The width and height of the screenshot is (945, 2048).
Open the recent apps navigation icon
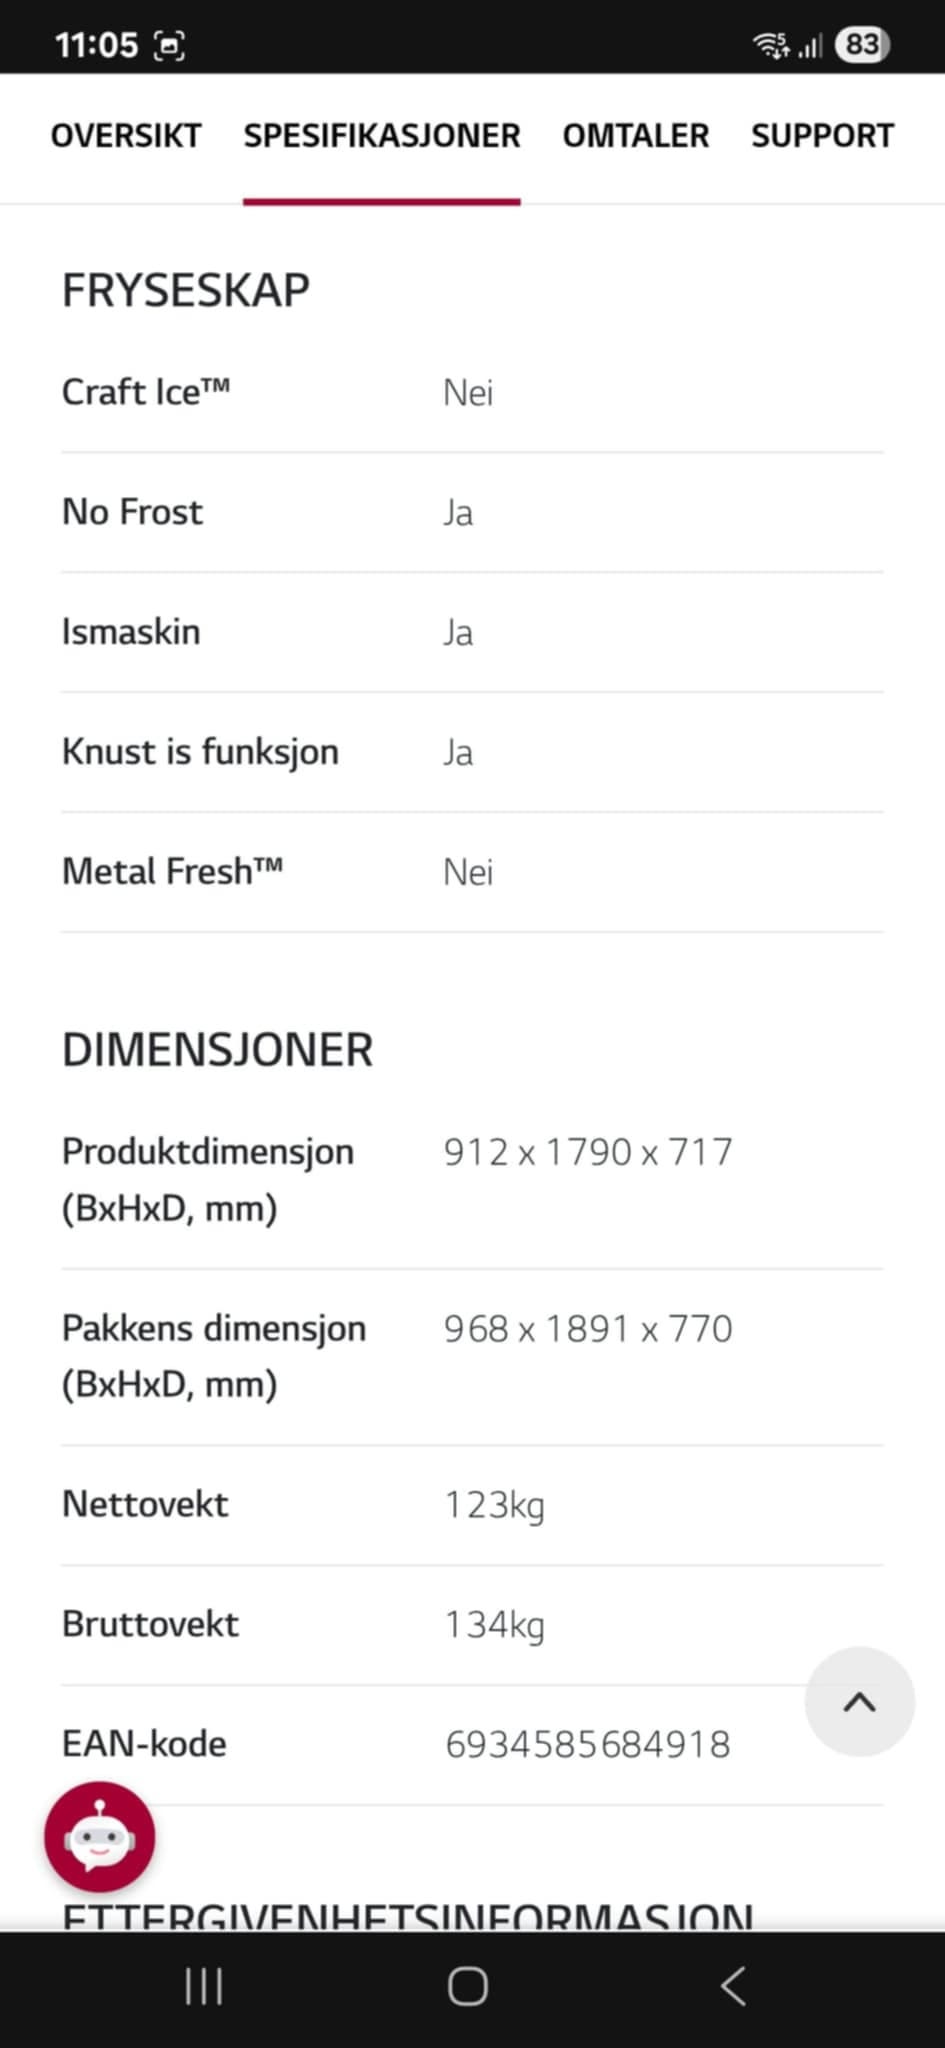point(204,1986)
